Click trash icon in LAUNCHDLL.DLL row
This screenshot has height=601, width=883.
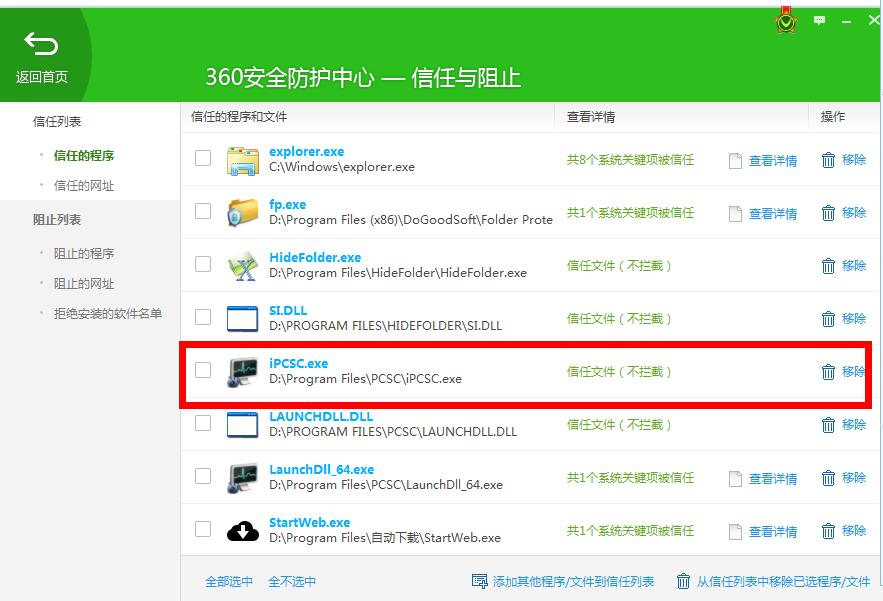828,425
